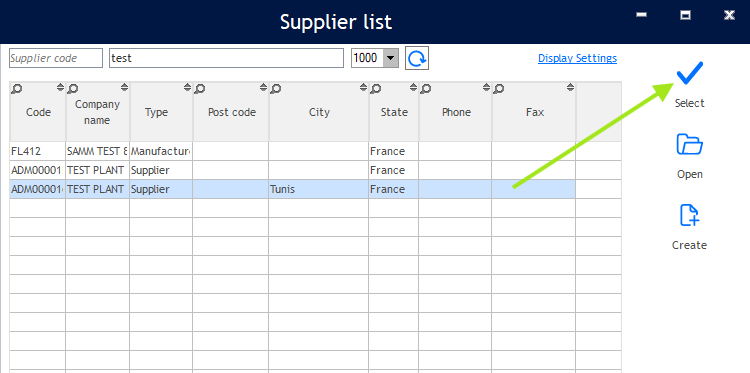
Task: Click the City column header
Action: (319, 112)
